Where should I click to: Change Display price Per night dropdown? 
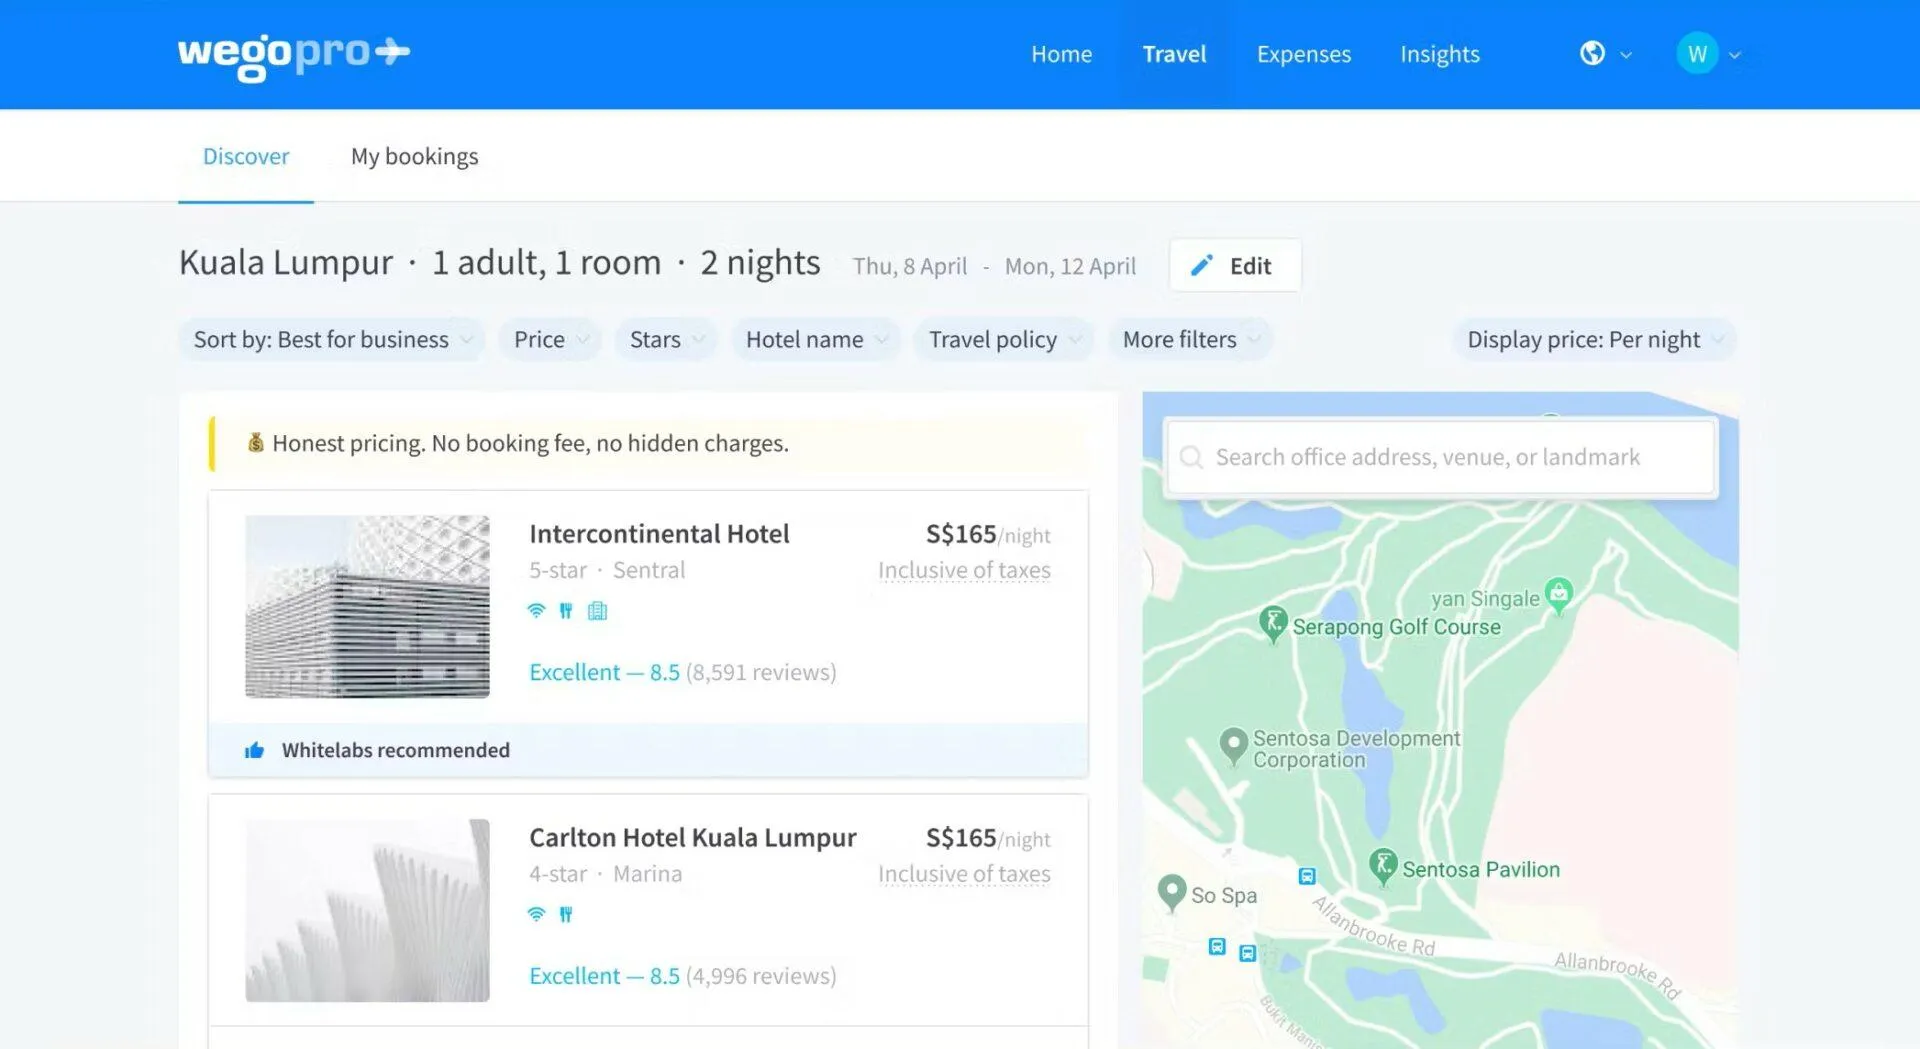(1595, 339)
